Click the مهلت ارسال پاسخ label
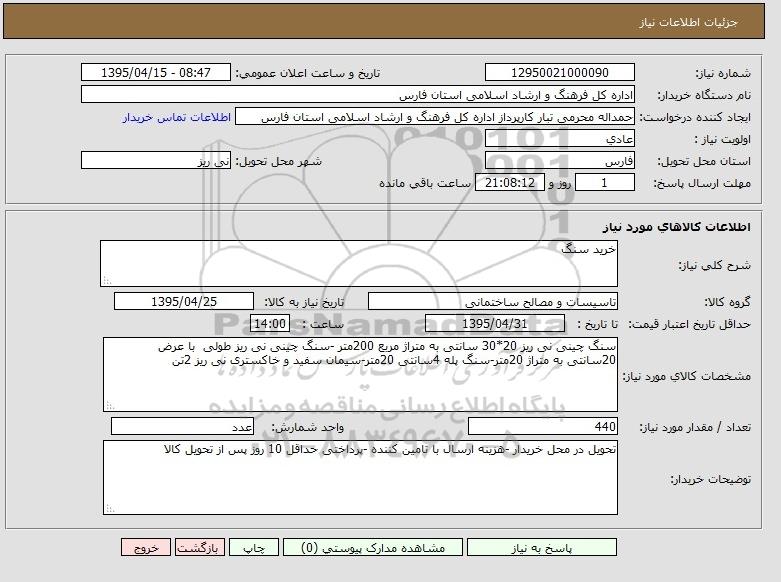781x582 pixels. pos(702,183)
